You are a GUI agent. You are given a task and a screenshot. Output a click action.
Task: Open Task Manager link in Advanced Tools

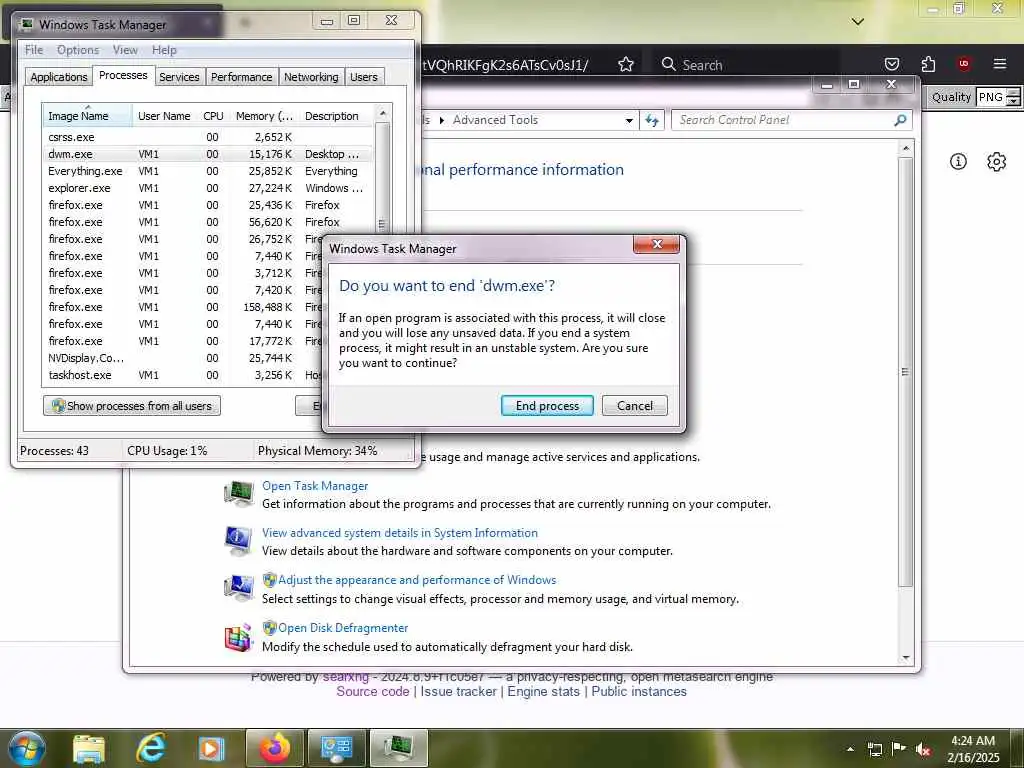[315, 486]
